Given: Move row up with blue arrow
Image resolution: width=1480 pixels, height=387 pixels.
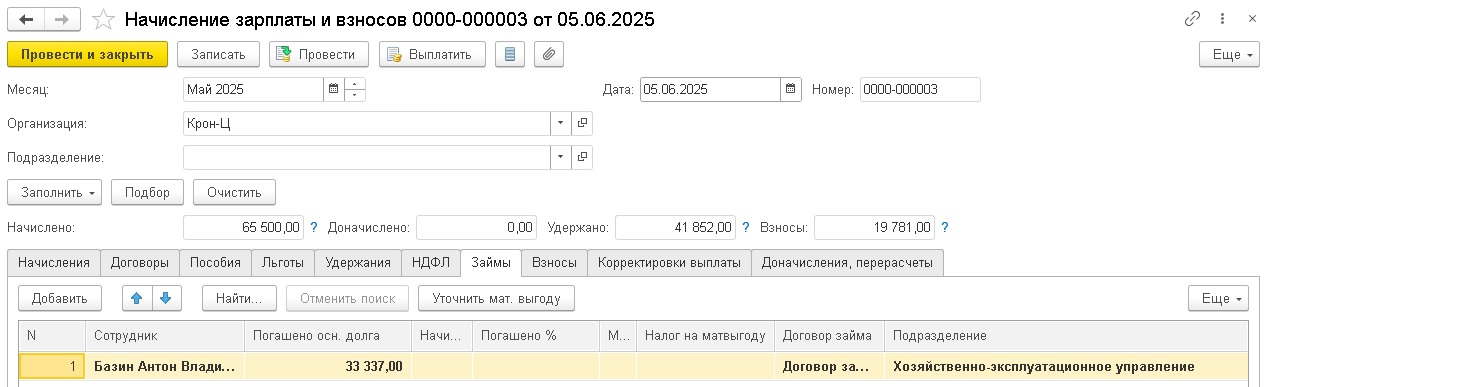Looking at the screenshot, I should (138, 297).
